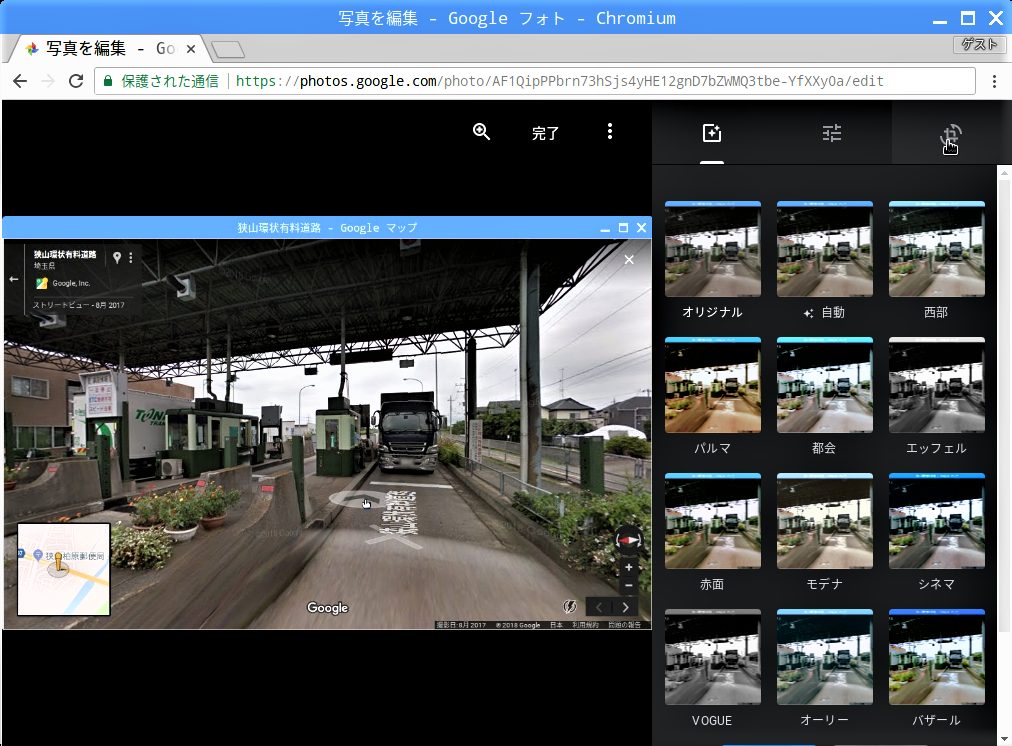This screenshot has height=746, width=1012.
Task: Close the 写真を編集 browser tab
Action: pos(191,49)
